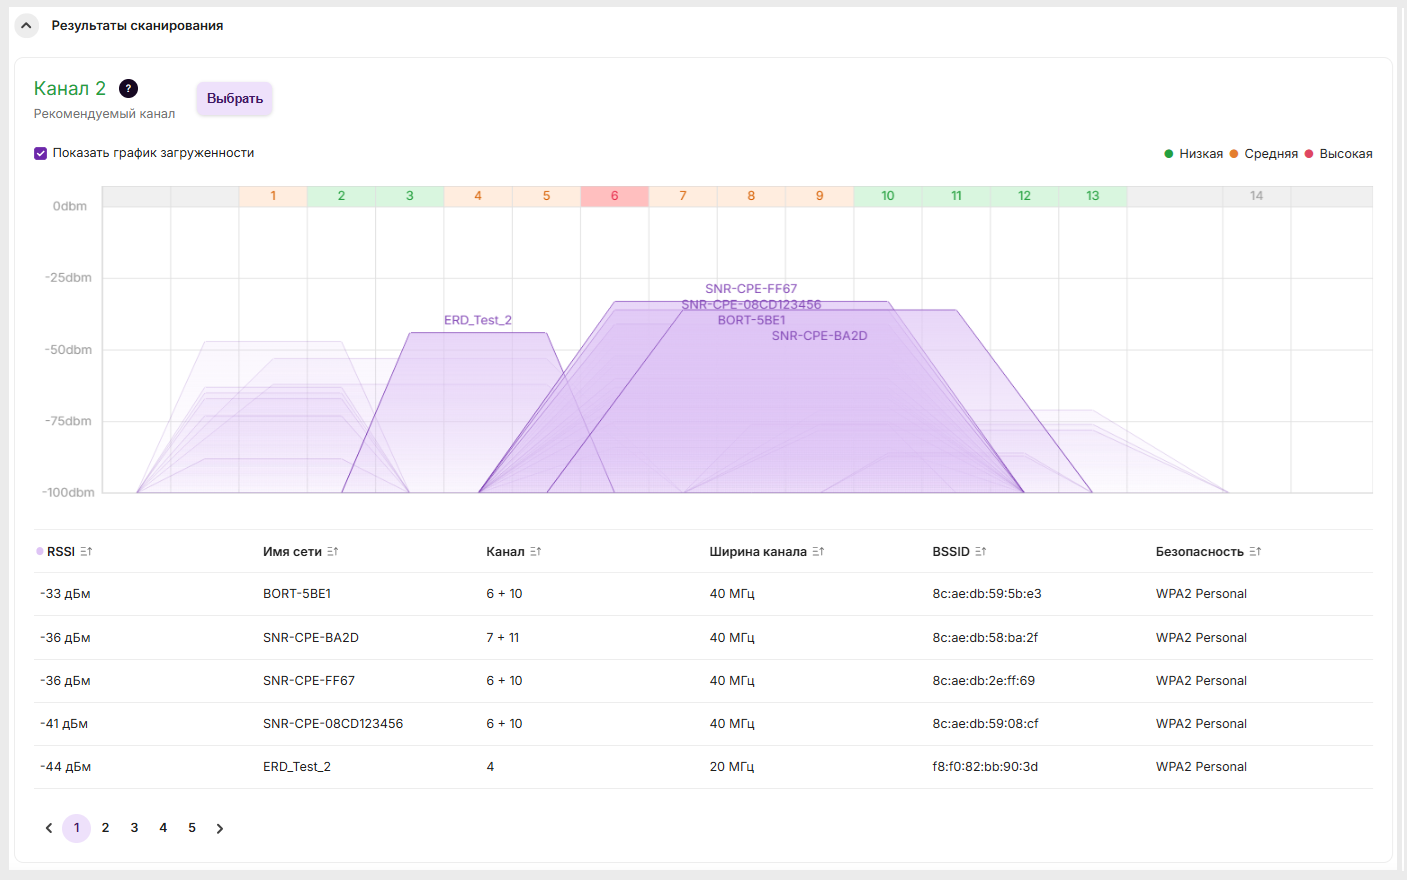Jump to page 3 of results
The width and height of the screenshot is (1407, 880).
pyautogui.click(x=134, y=828)
